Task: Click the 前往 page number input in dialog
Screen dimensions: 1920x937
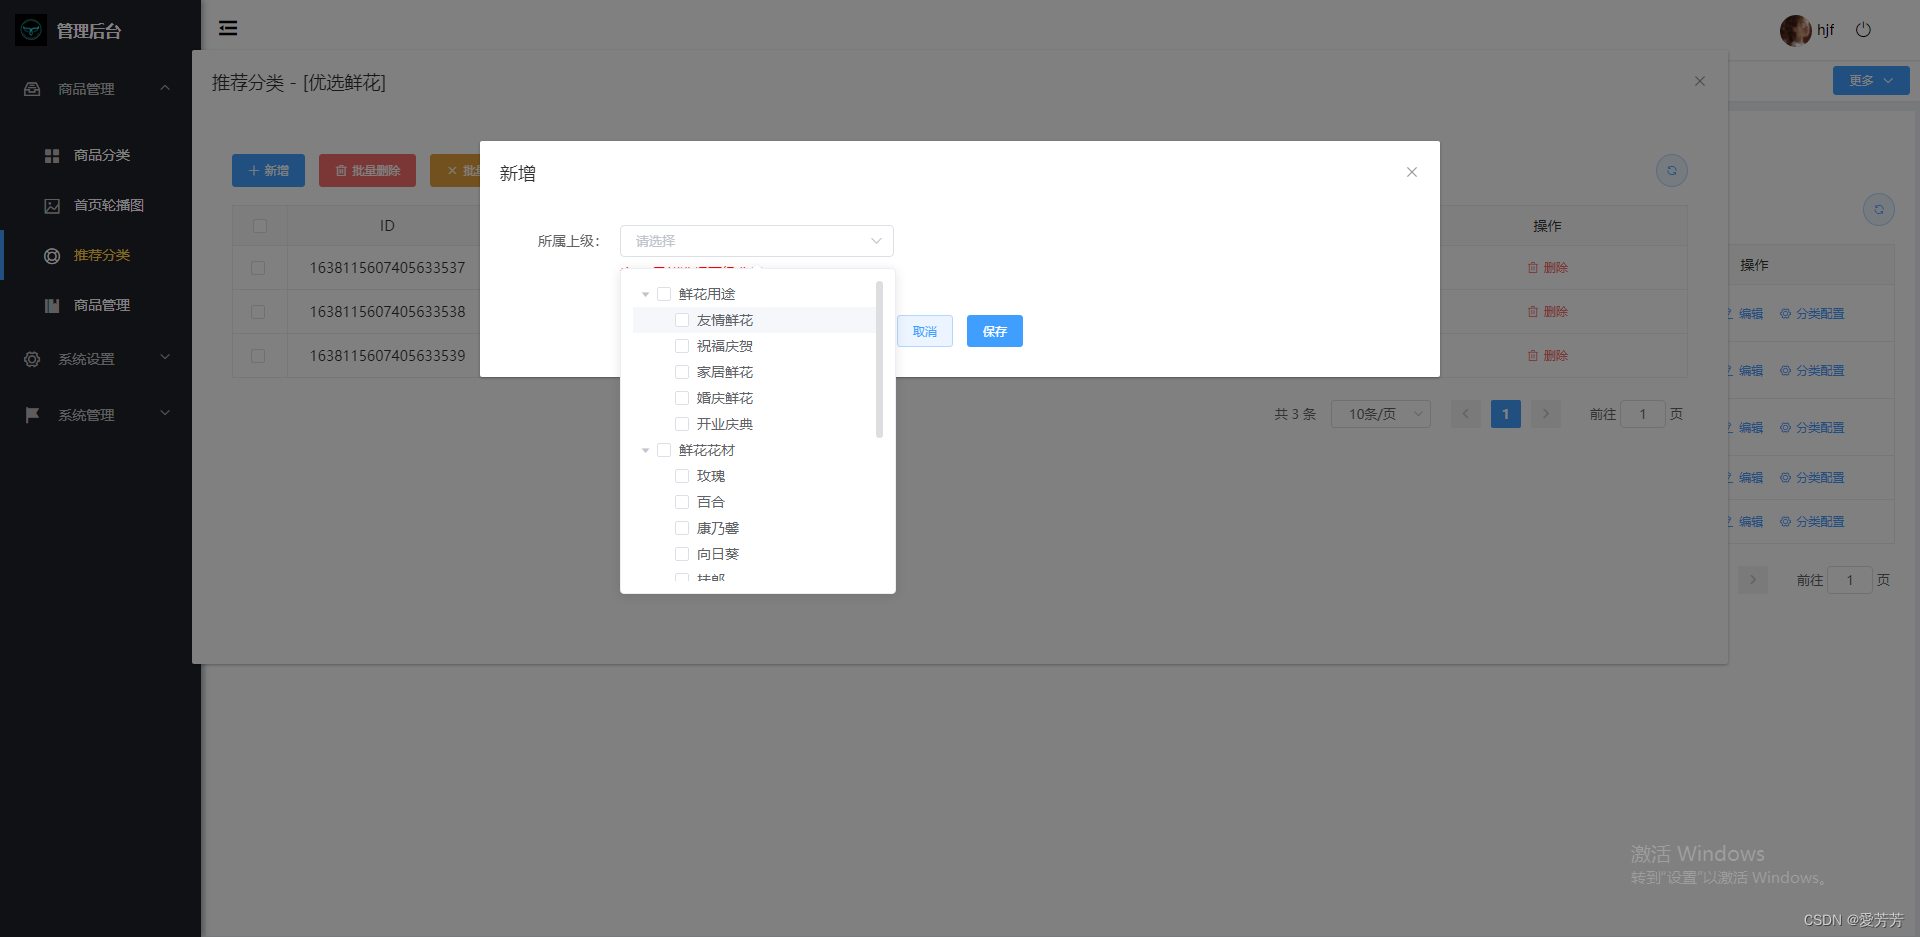Action: point(1643,414)
